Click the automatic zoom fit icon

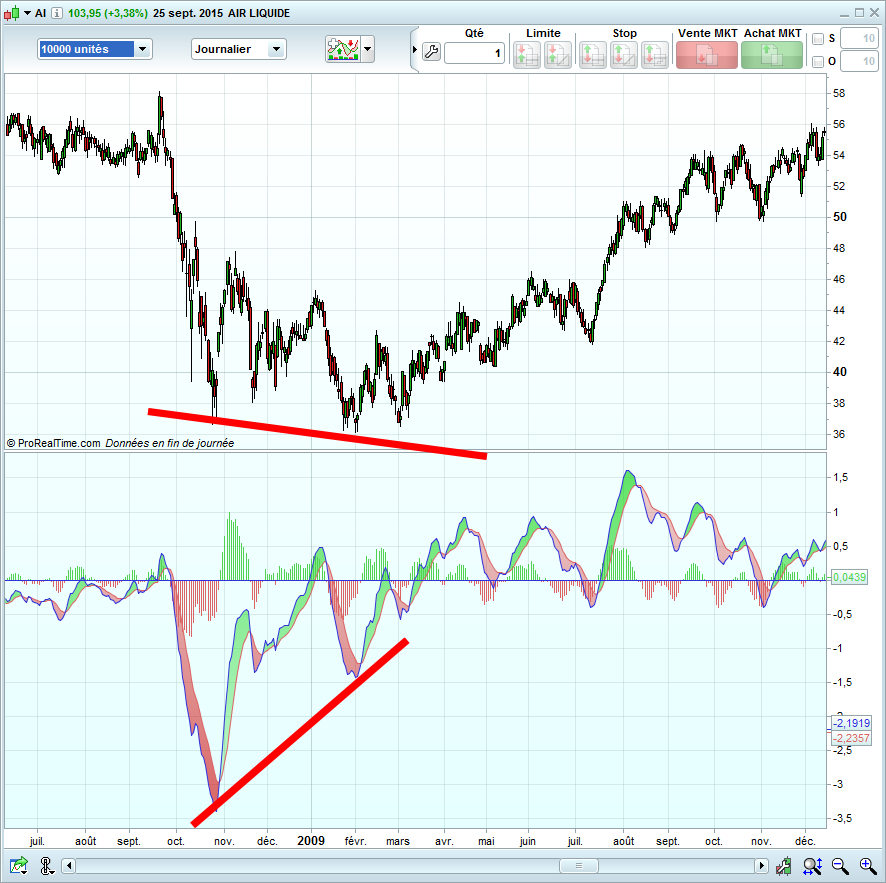[812, 866]
